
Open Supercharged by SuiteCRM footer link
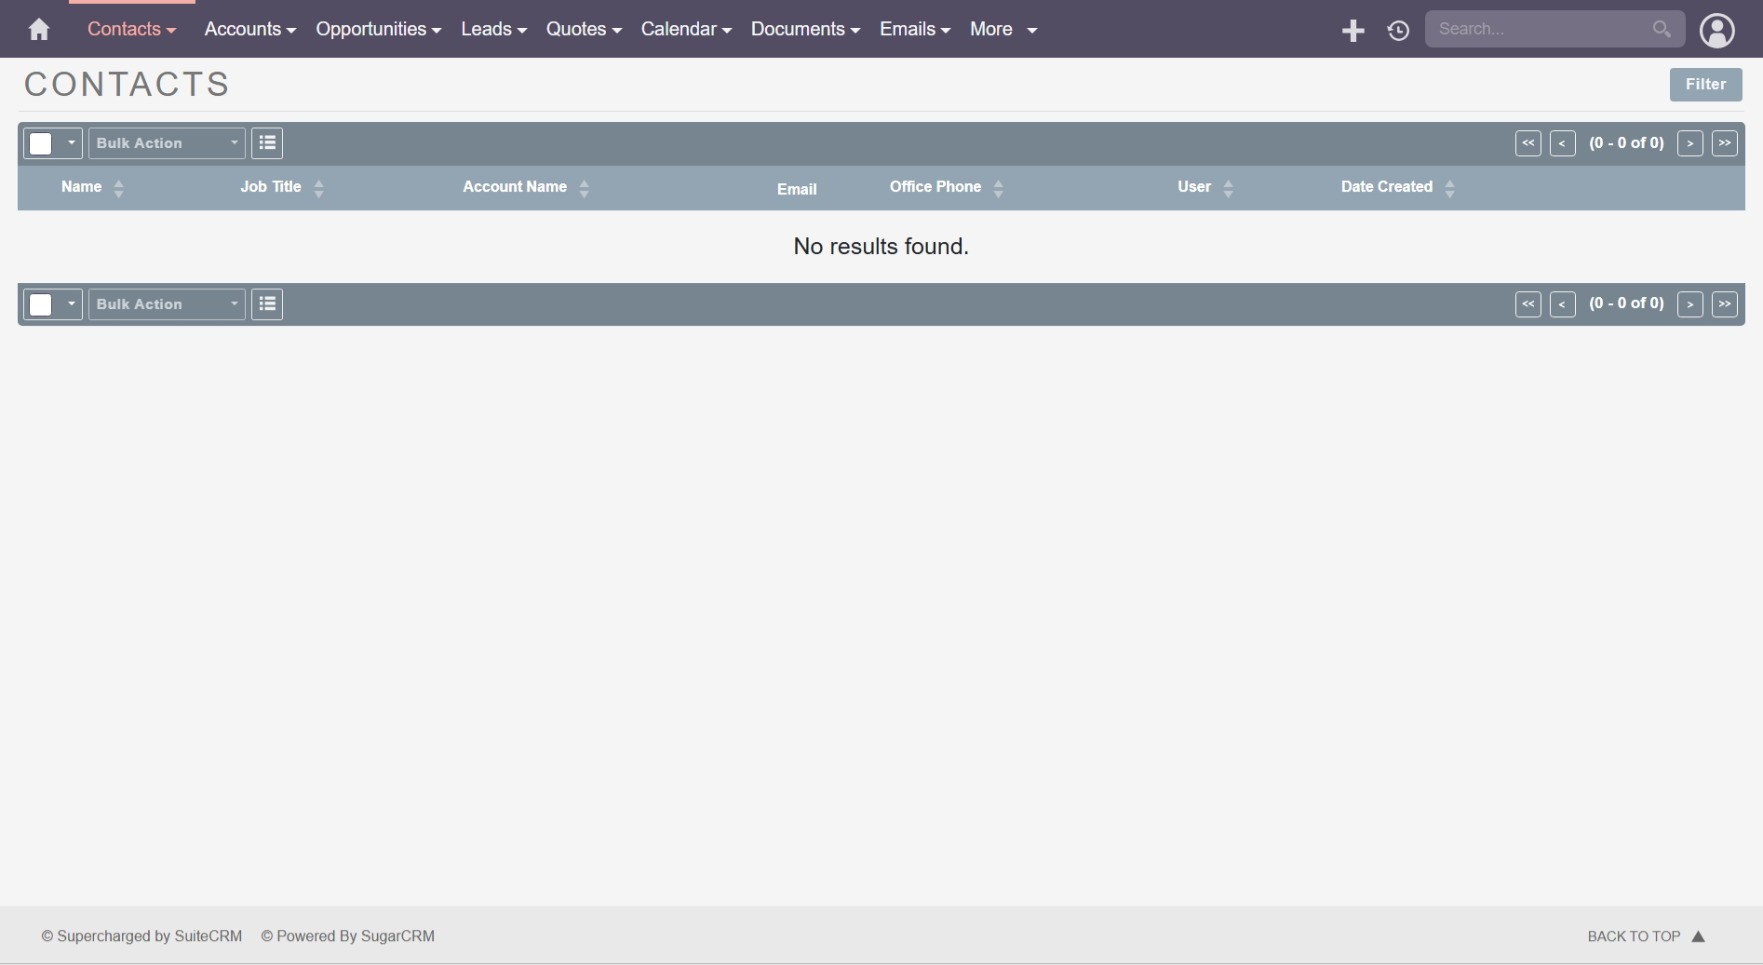pos(142,937)
